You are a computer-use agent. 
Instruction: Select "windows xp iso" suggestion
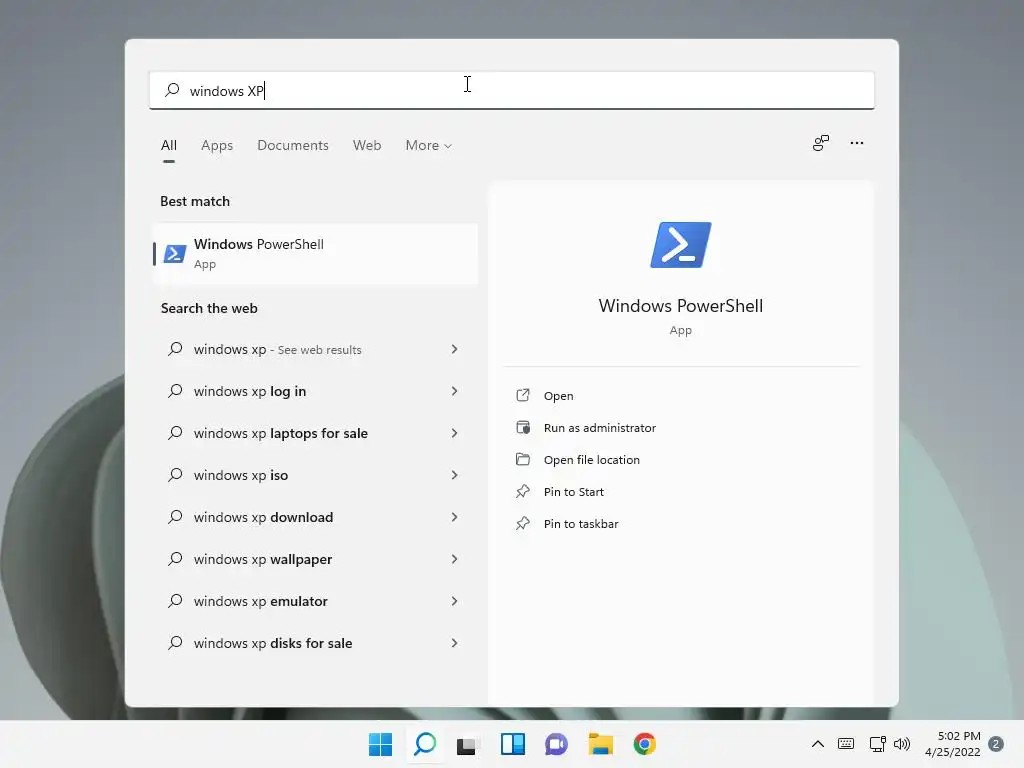[315, 475]
